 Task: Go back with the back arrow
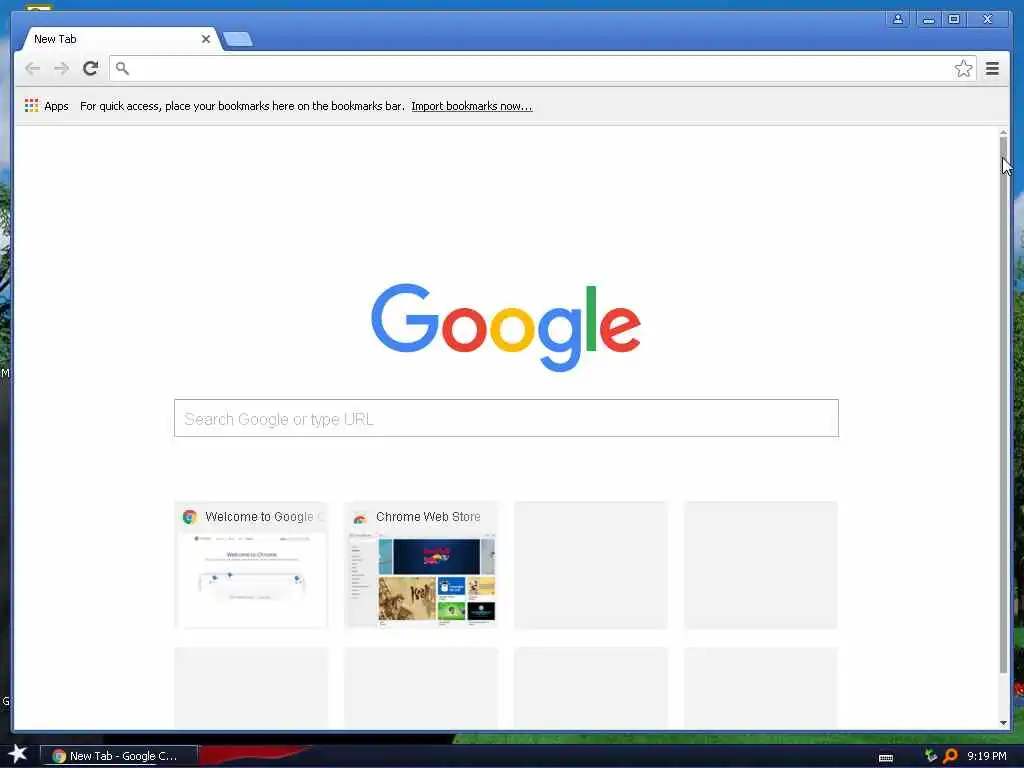[33, 68]
